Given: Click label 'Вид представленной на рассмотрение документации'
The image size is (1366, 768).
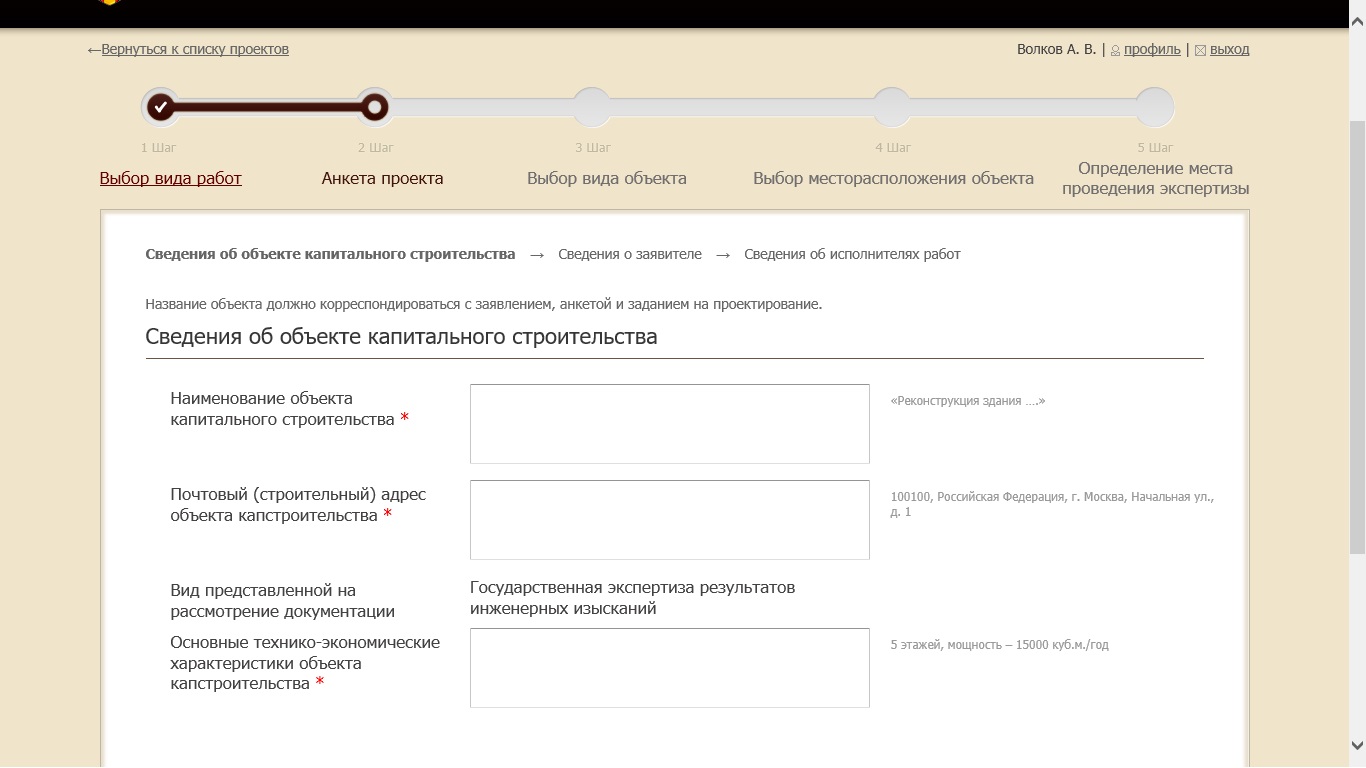Looking at the screenshot, I should coord(282,601).
